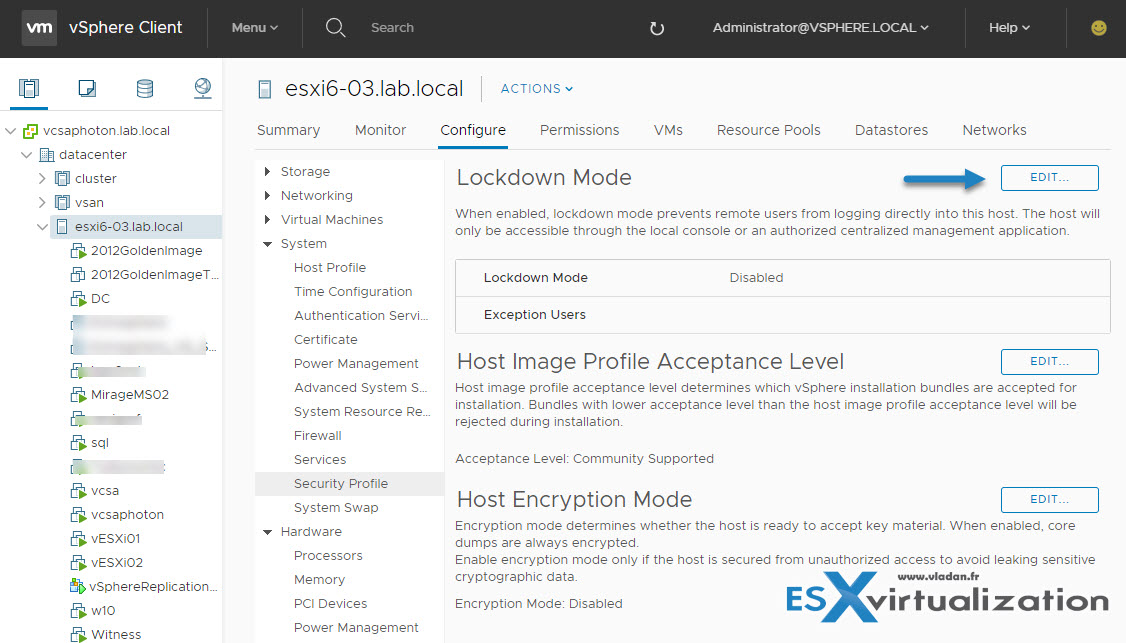Go to the Resource Pools tab
This screenshot has height=643, width=1126.
[x=768, y=130]
